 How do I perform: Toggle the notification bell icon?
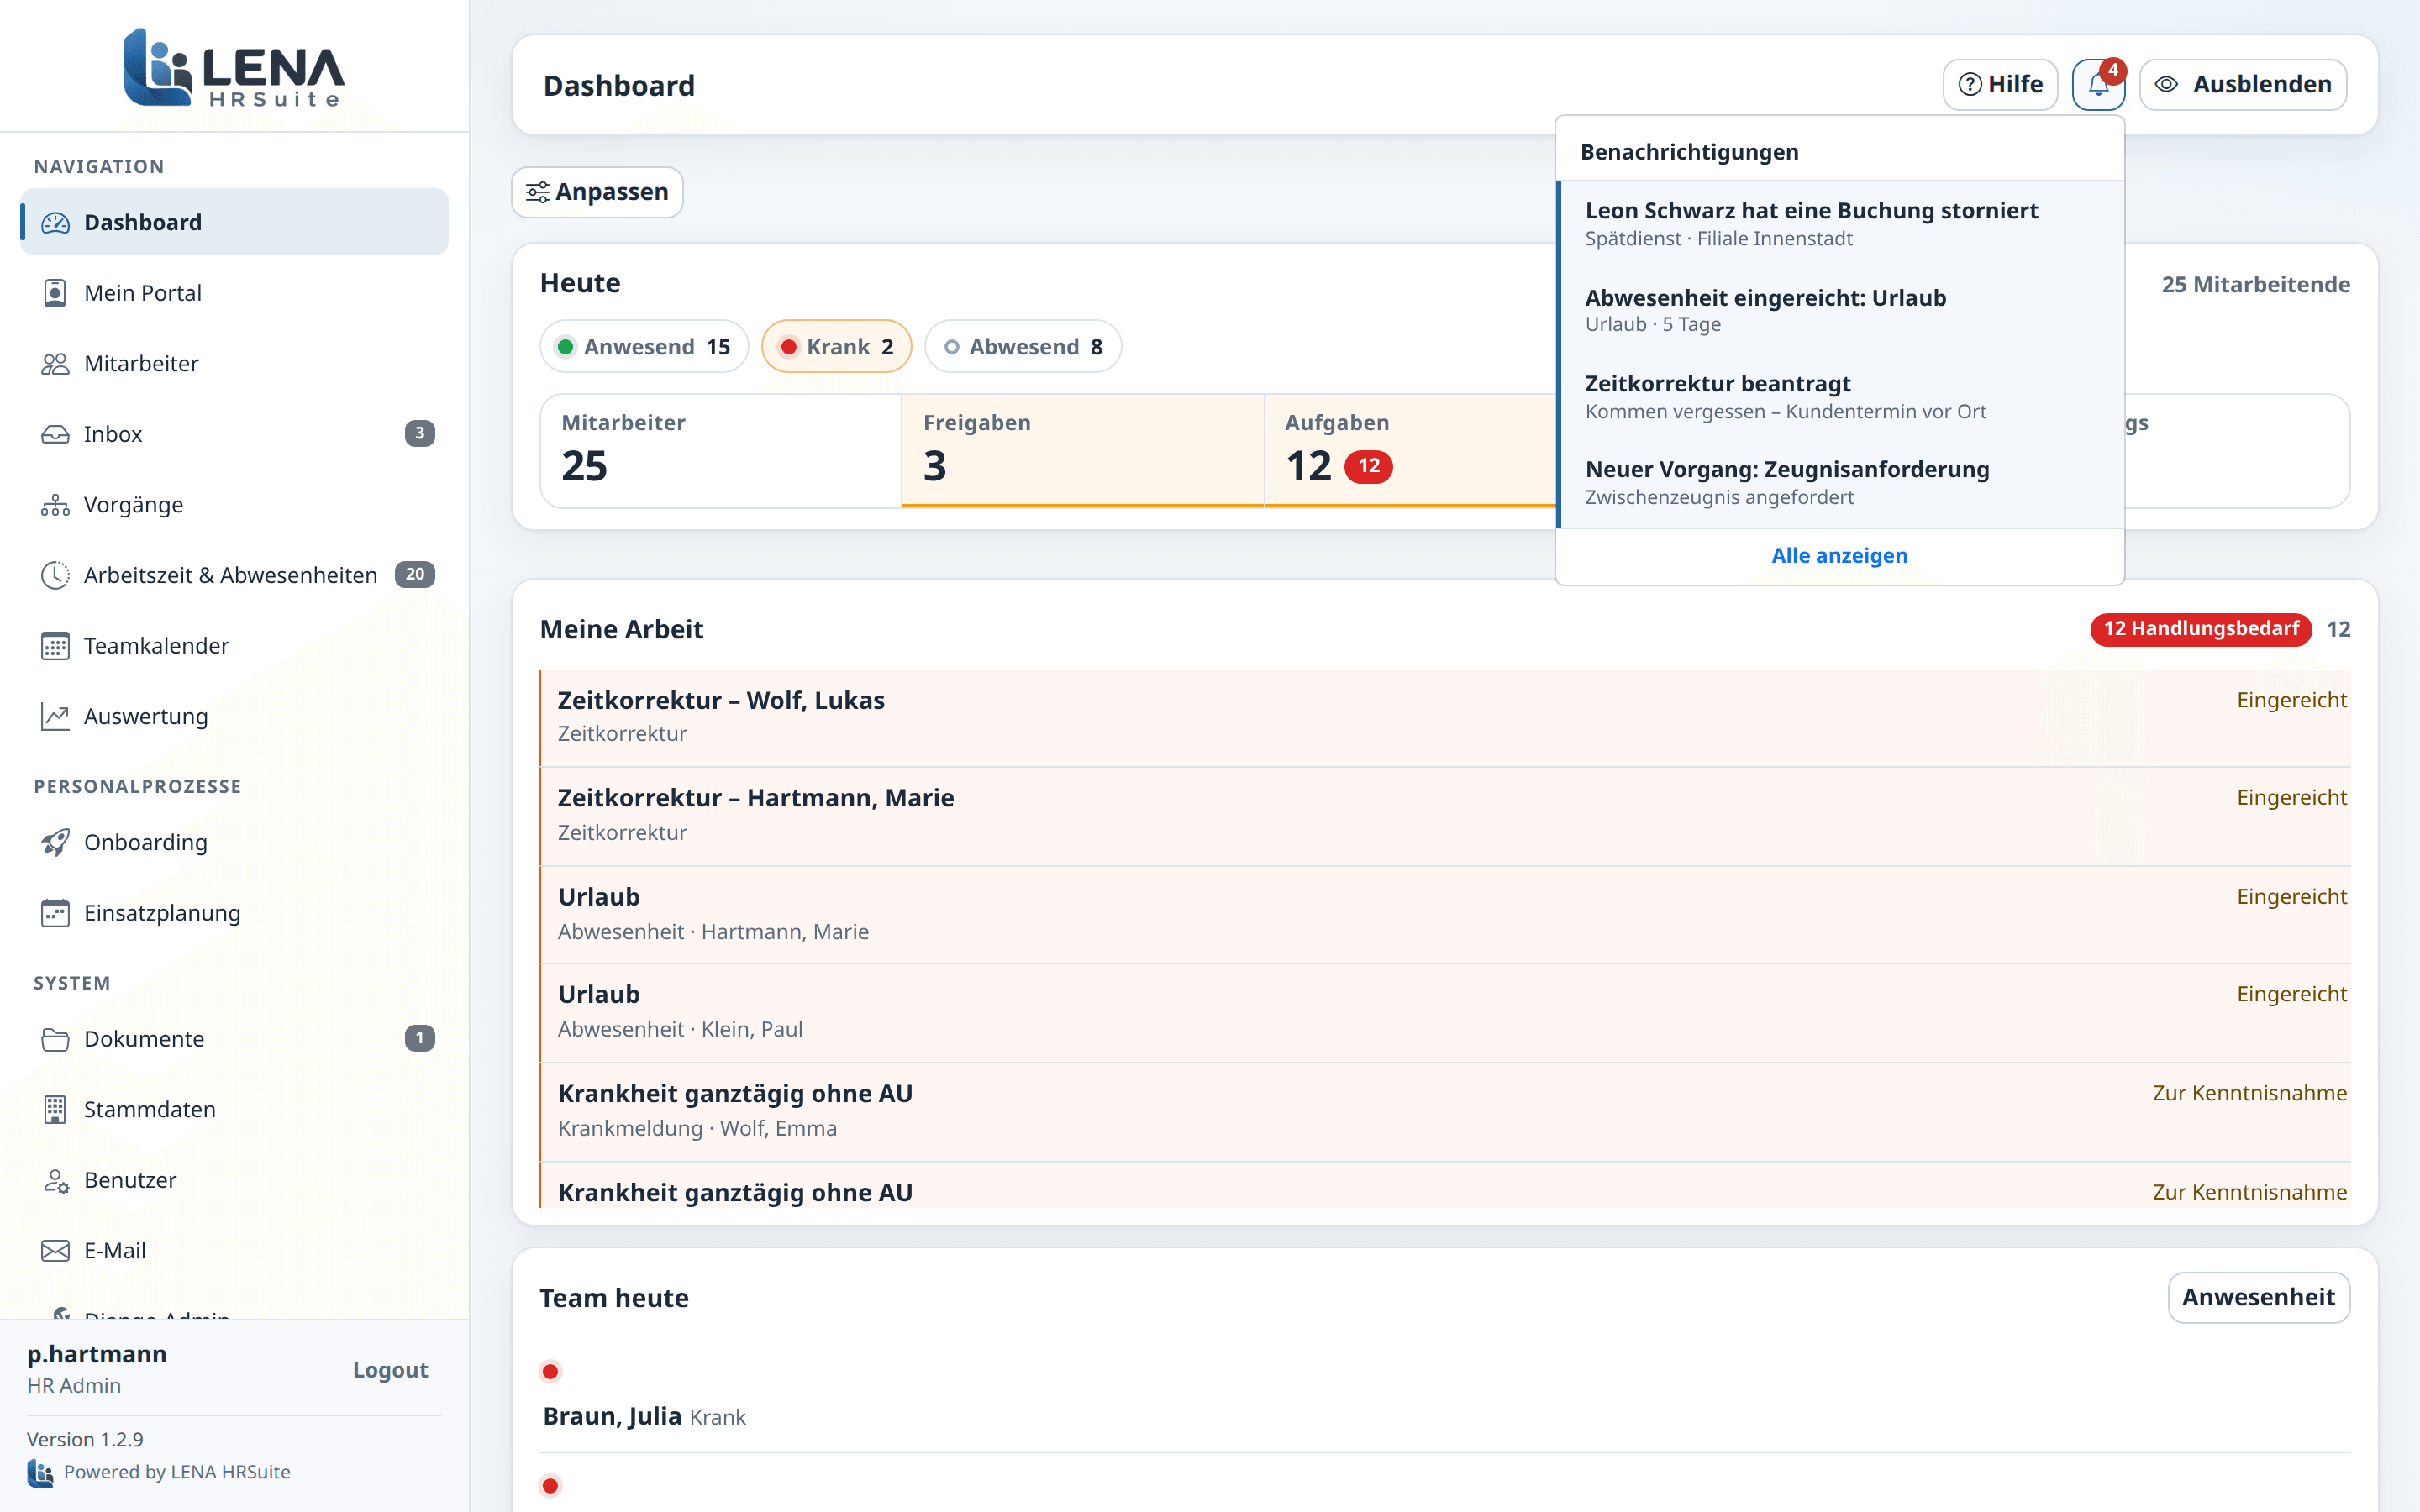2098,84
